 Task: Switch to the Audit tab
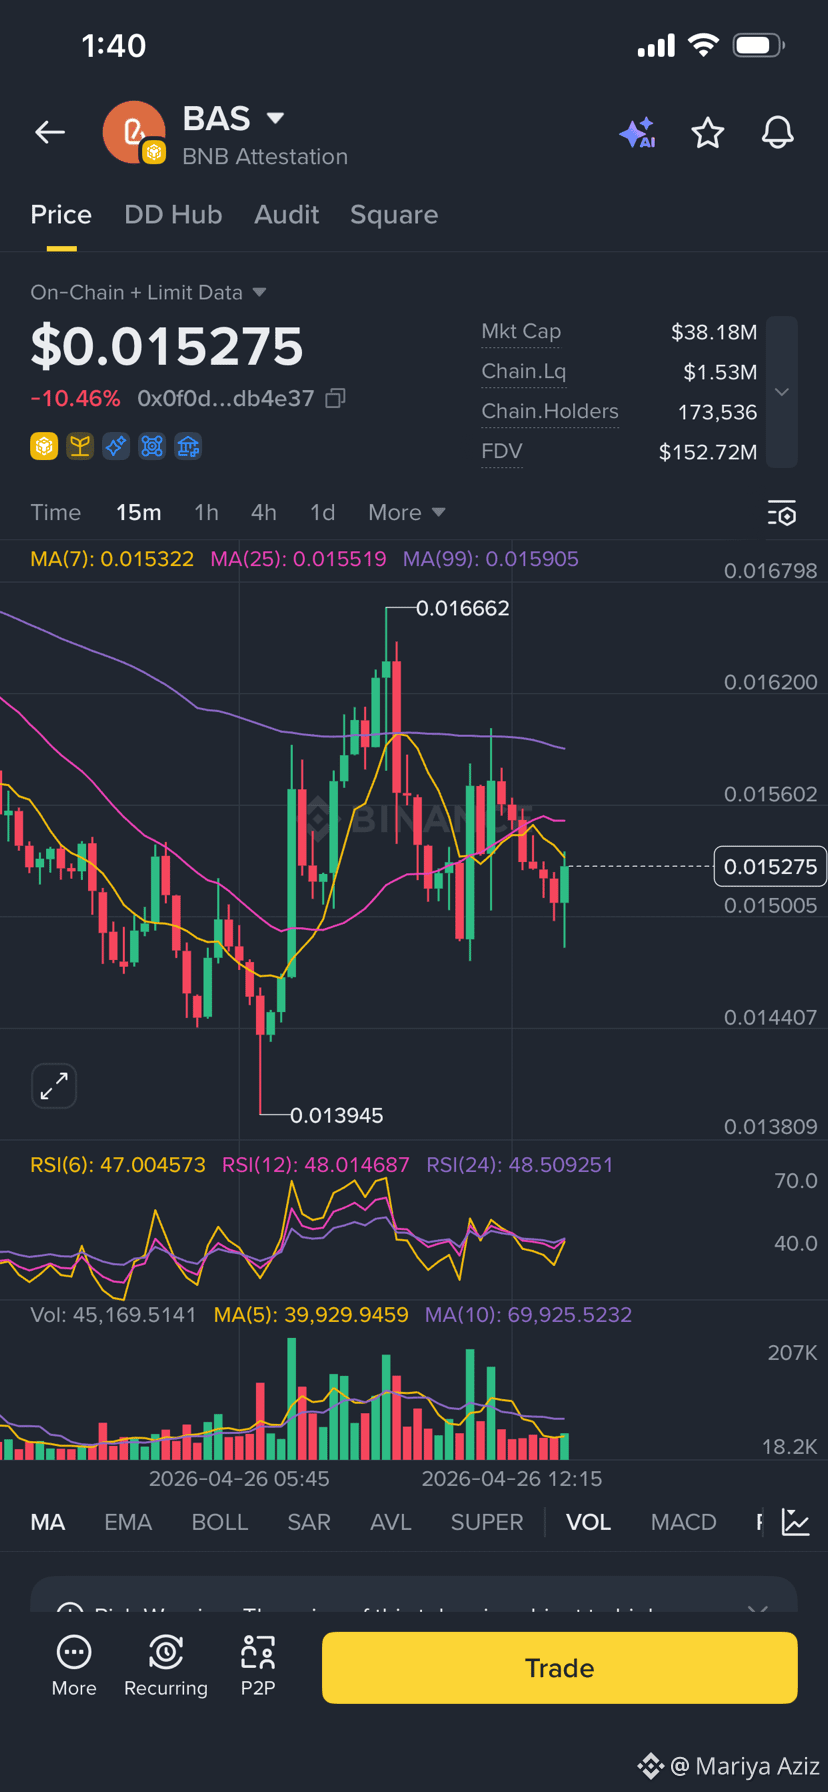[287, 215]
